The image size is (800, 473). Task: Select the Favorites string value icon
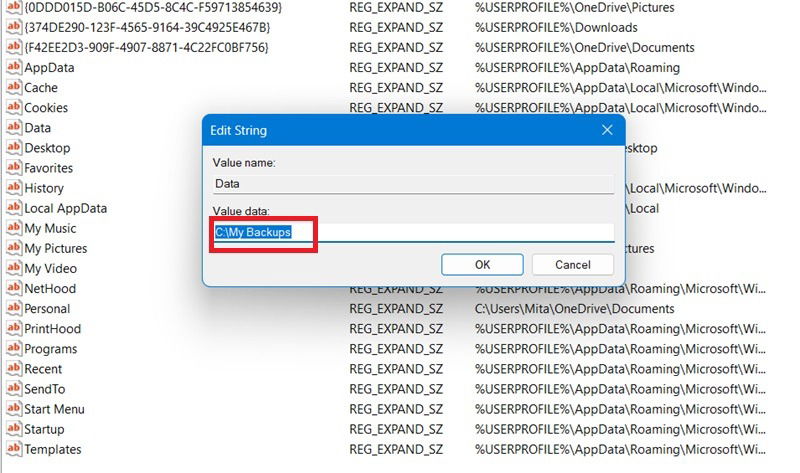(14, 167)
